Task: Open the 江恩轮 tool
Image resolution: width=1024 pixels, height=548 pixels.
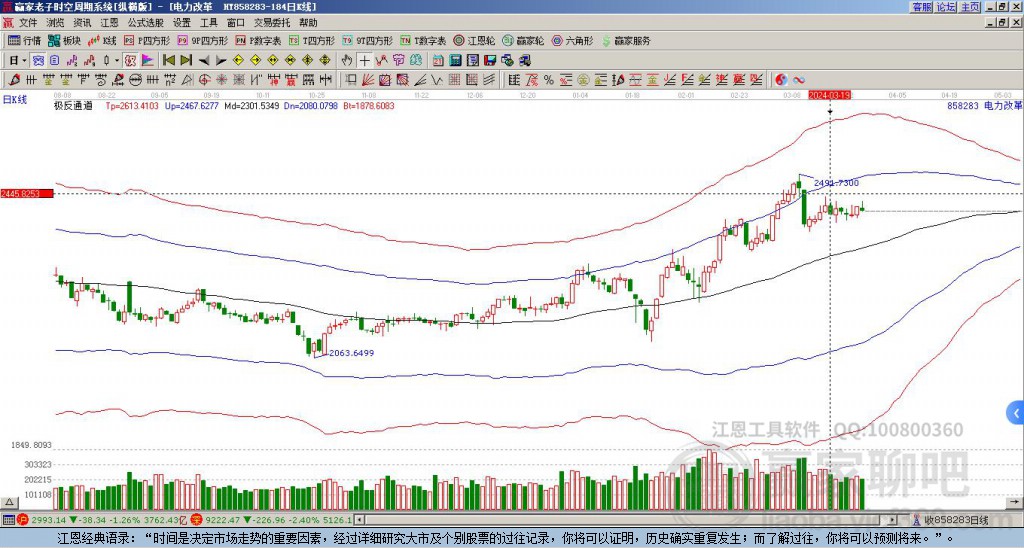Action: coord(474,40)
